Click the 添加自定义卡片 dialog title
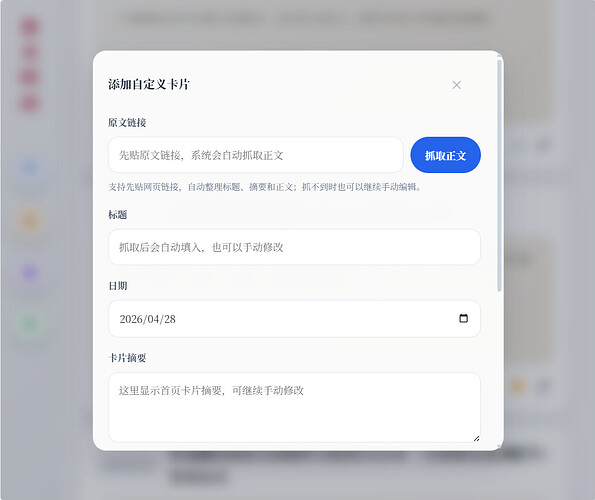 tap(149, 84)
